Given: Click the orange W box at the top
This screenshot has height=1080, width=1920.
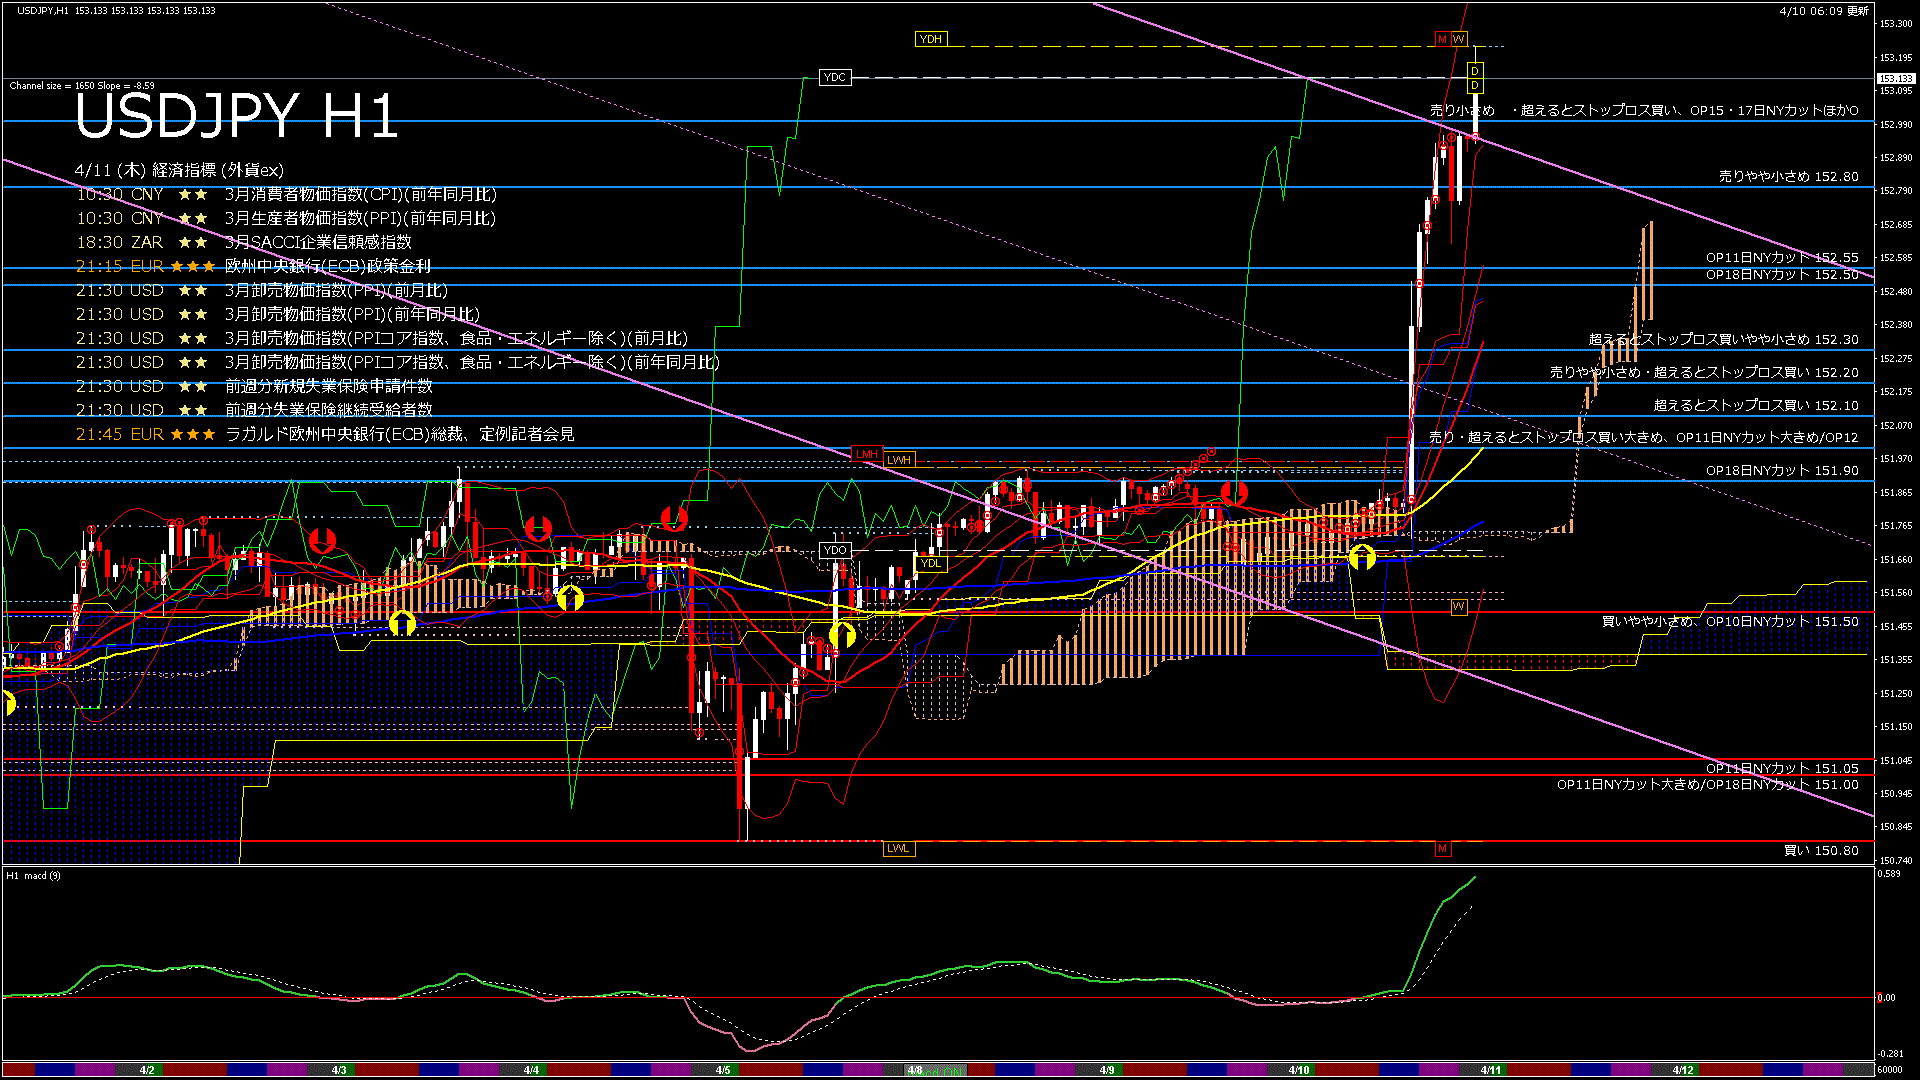Looking at the screenshot, I should 1459,39.
